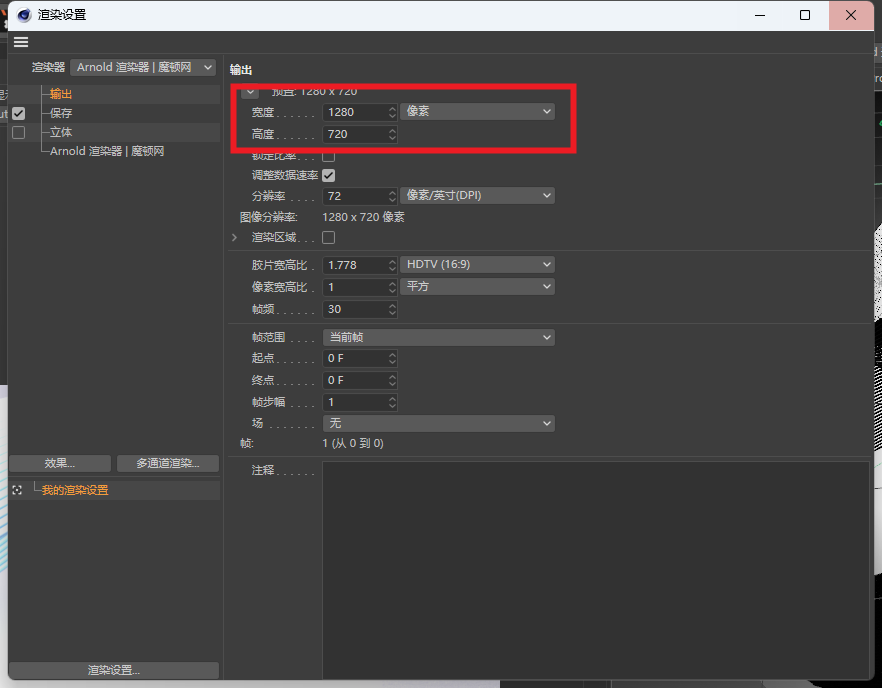Select the 保存 settings entry
This screenshot has width=882, height=688.
click(59, 112)
